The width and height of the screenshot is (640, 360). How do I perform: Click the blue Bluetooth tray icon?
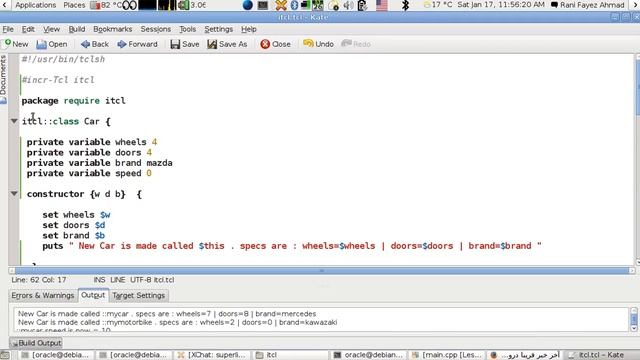click(x=294, y=5)
